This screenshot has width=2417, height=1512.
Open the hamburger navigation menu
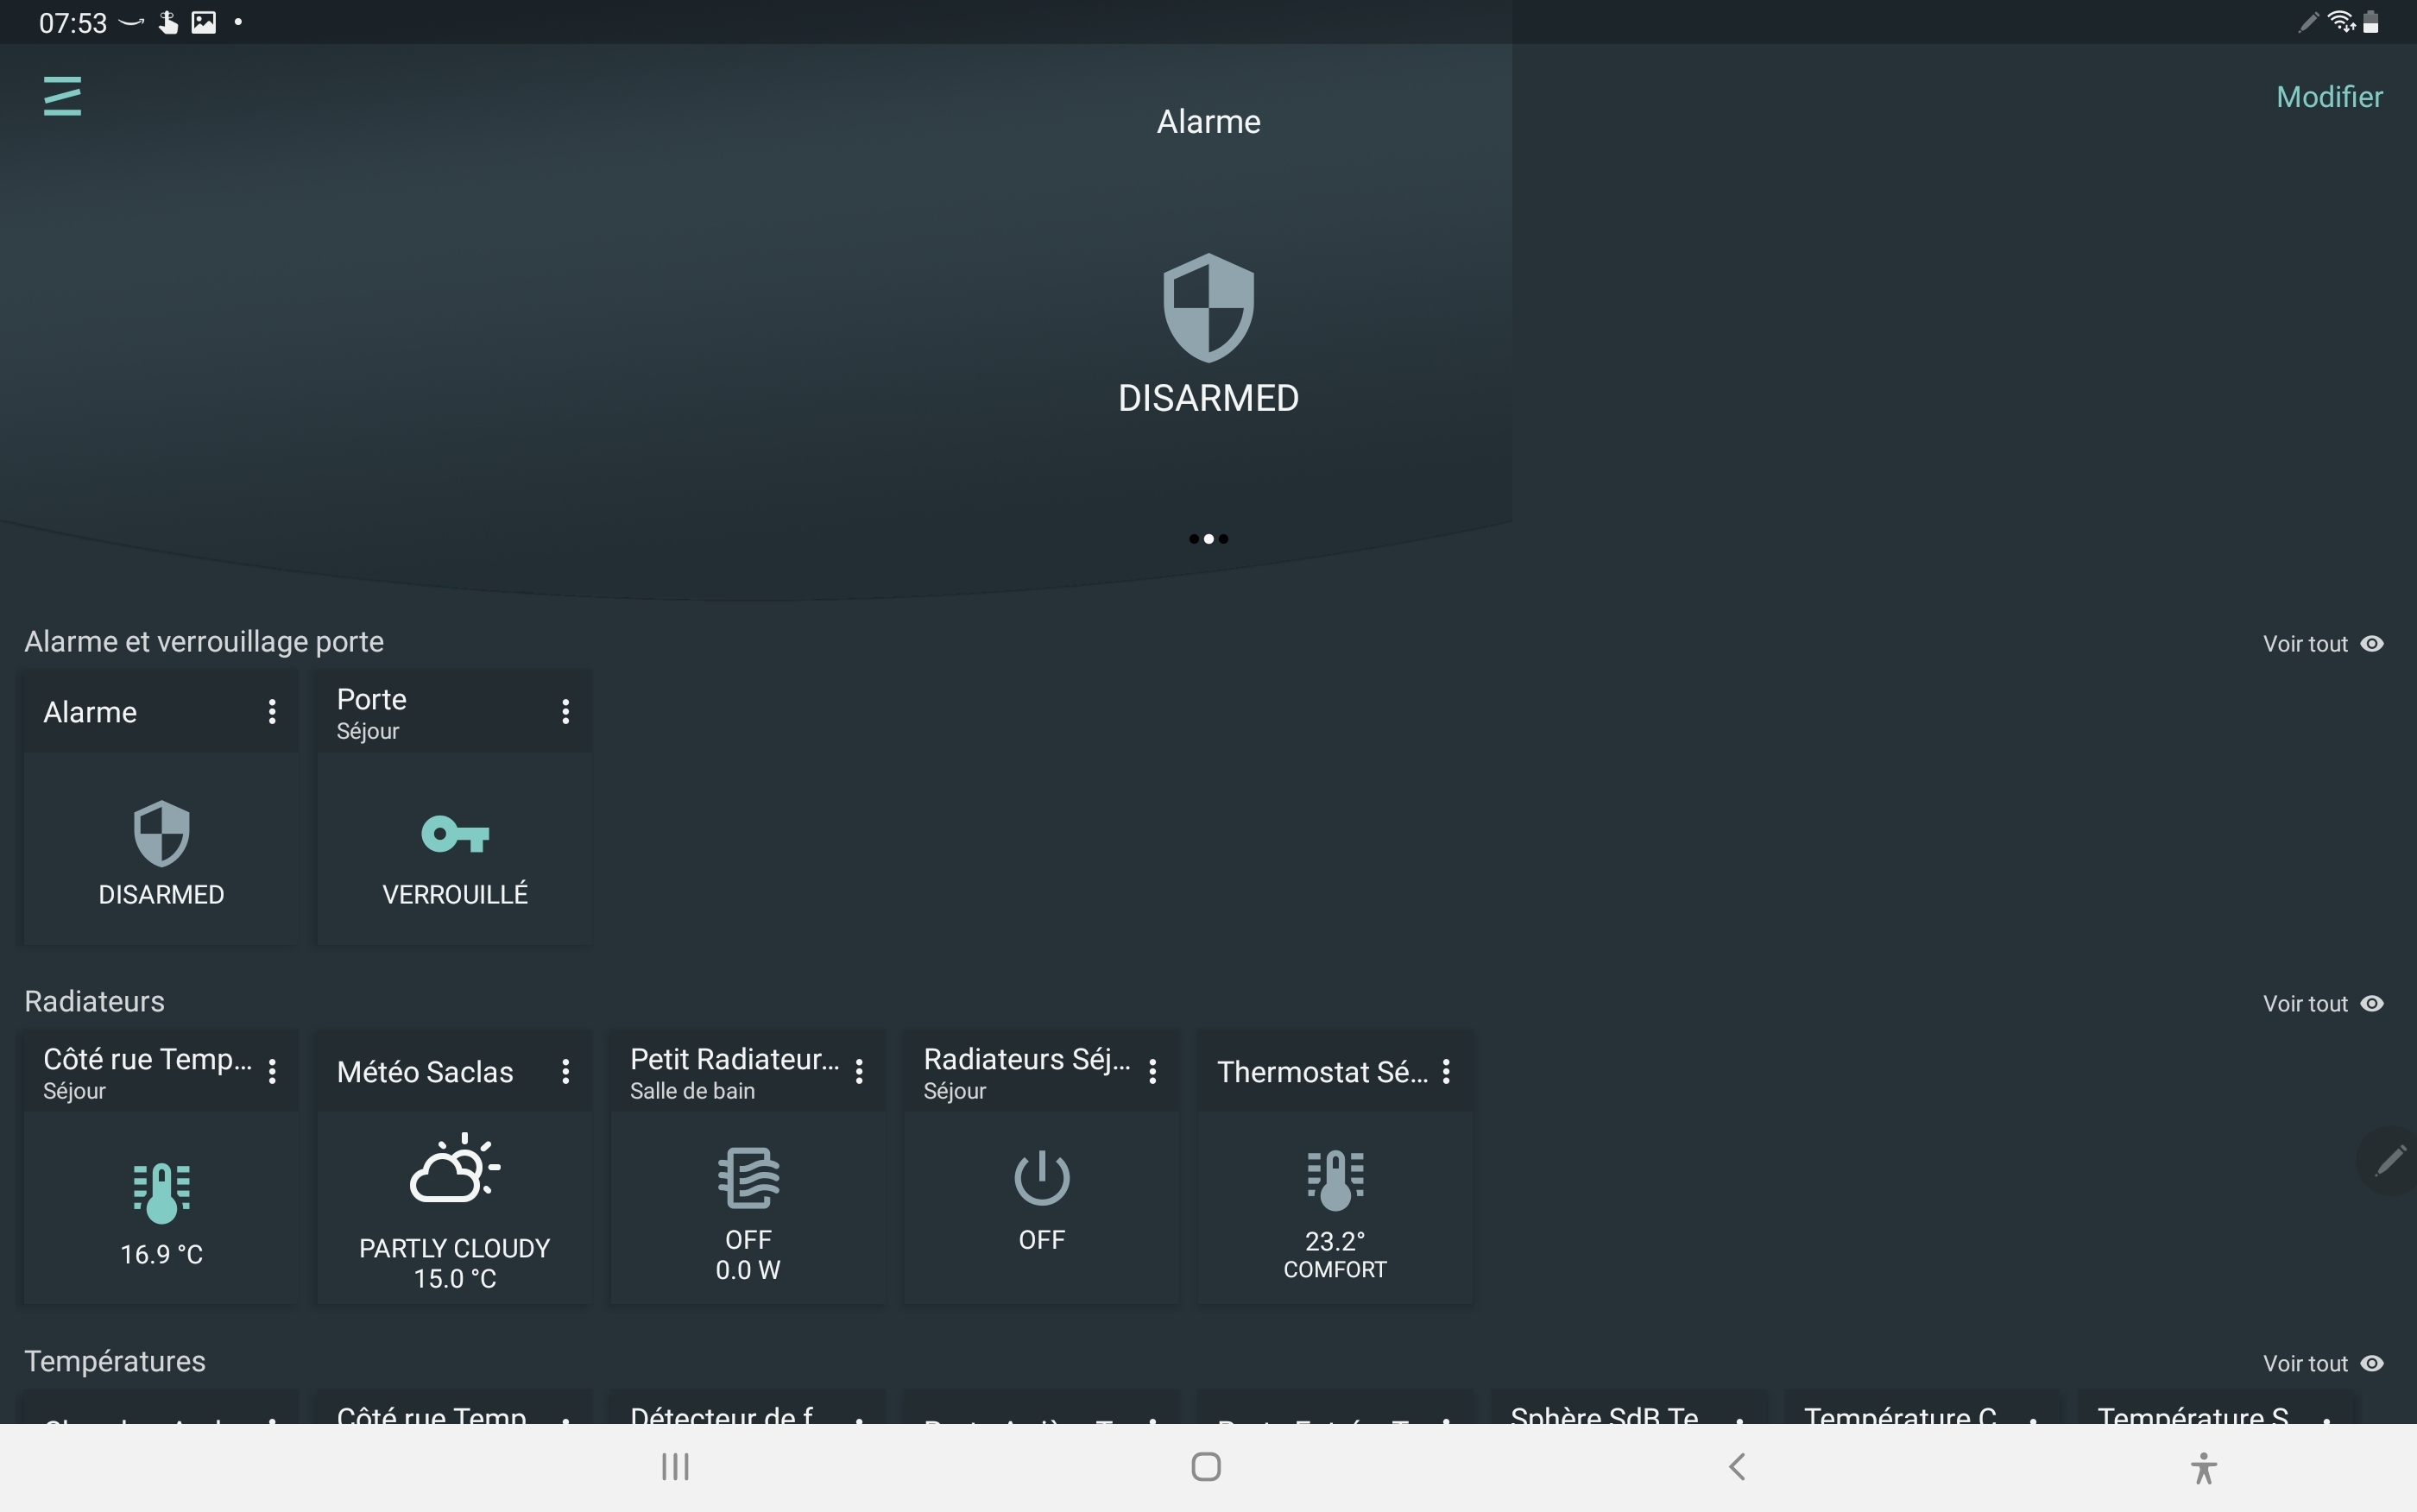[62, 97]
